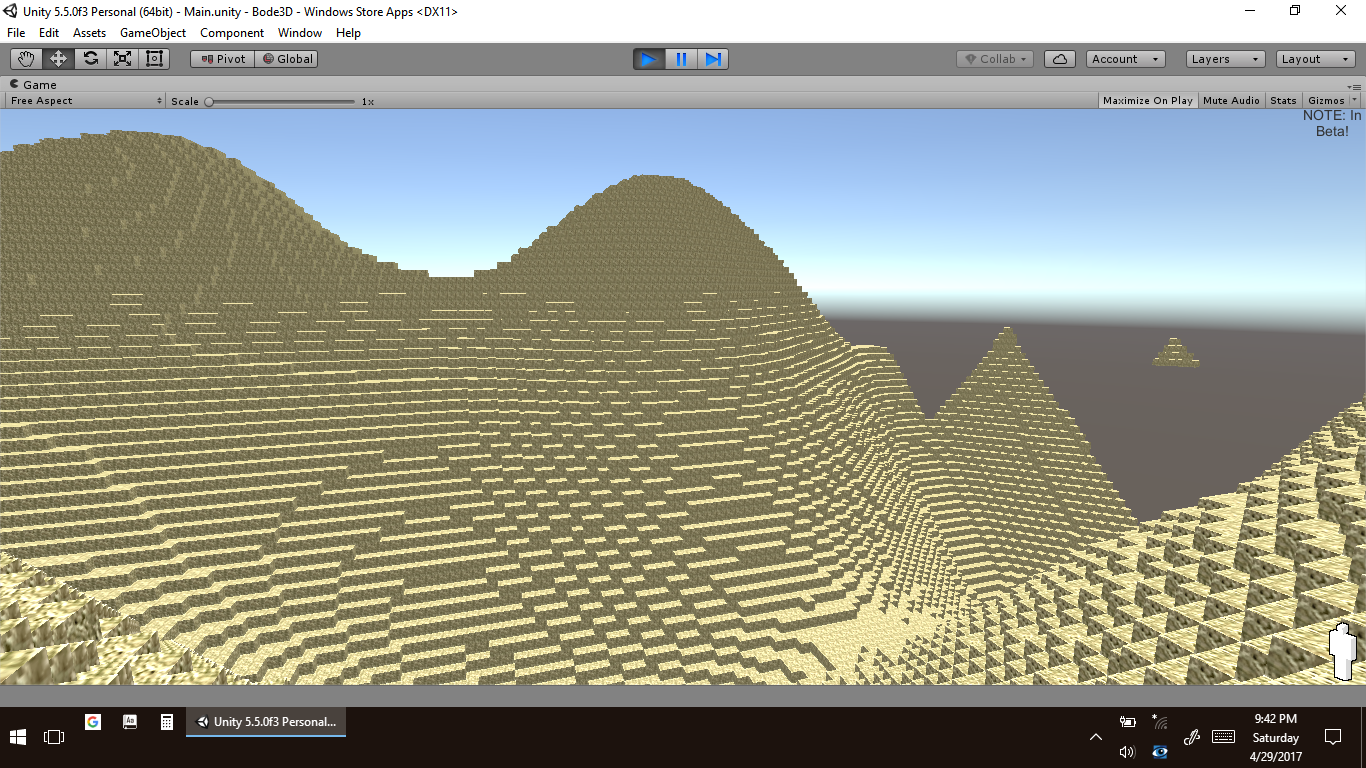Open Windows Calculator from the taskbar
Screen dimensions: 1366x768
coord(167,722)
